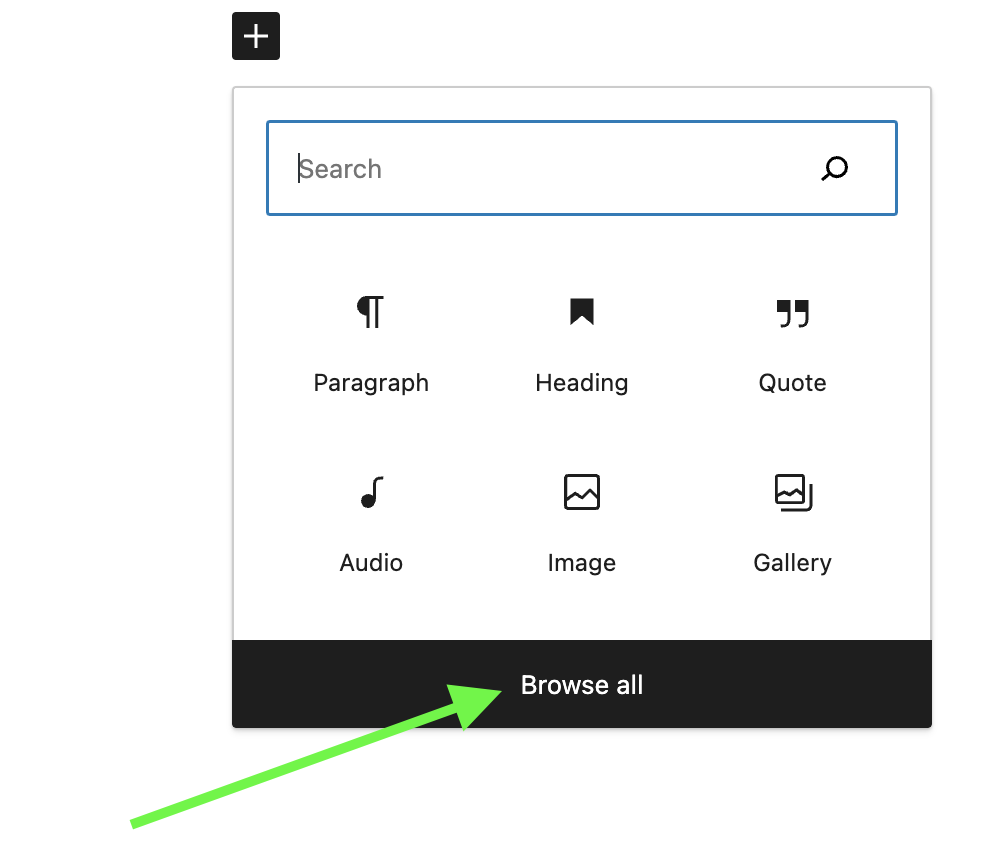Viewport: 1008px width, 862px height.
Task: Click the stacked images Gallery icon
Action: pos(792,492)
